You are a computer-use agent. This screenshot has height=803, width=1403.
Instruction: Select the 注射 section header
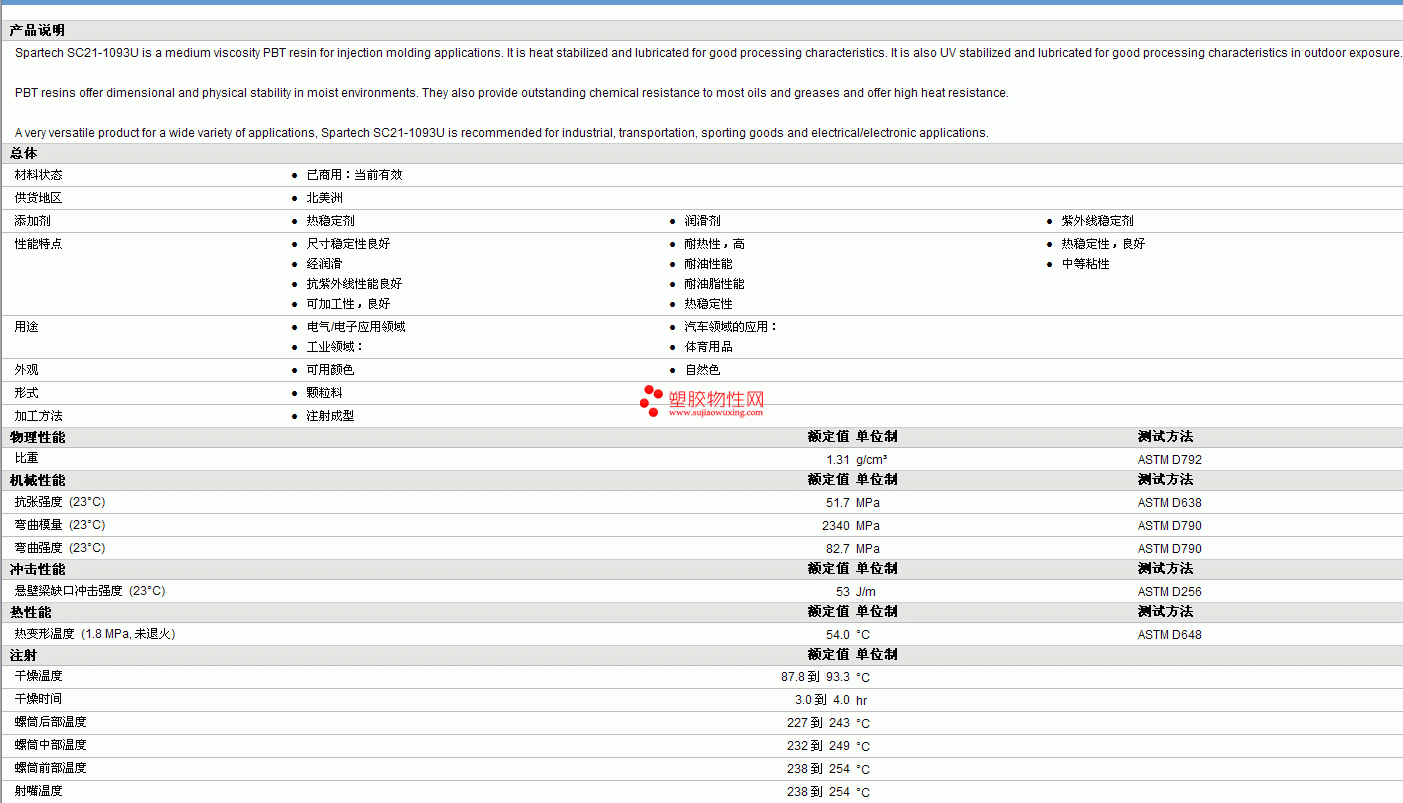coord(24,655)
